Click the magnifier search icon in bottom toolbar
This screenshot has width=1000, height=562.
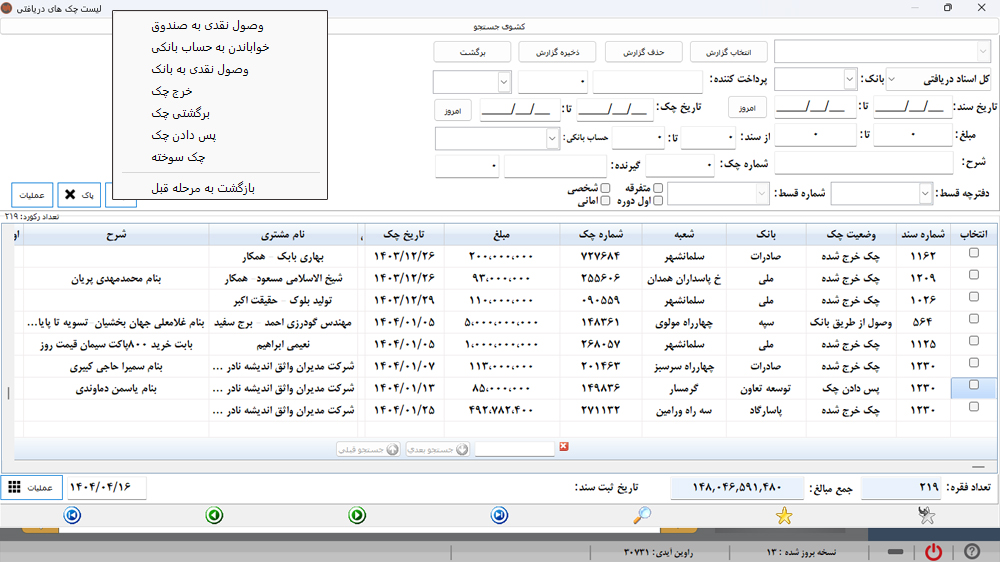[x=642, y=515]
